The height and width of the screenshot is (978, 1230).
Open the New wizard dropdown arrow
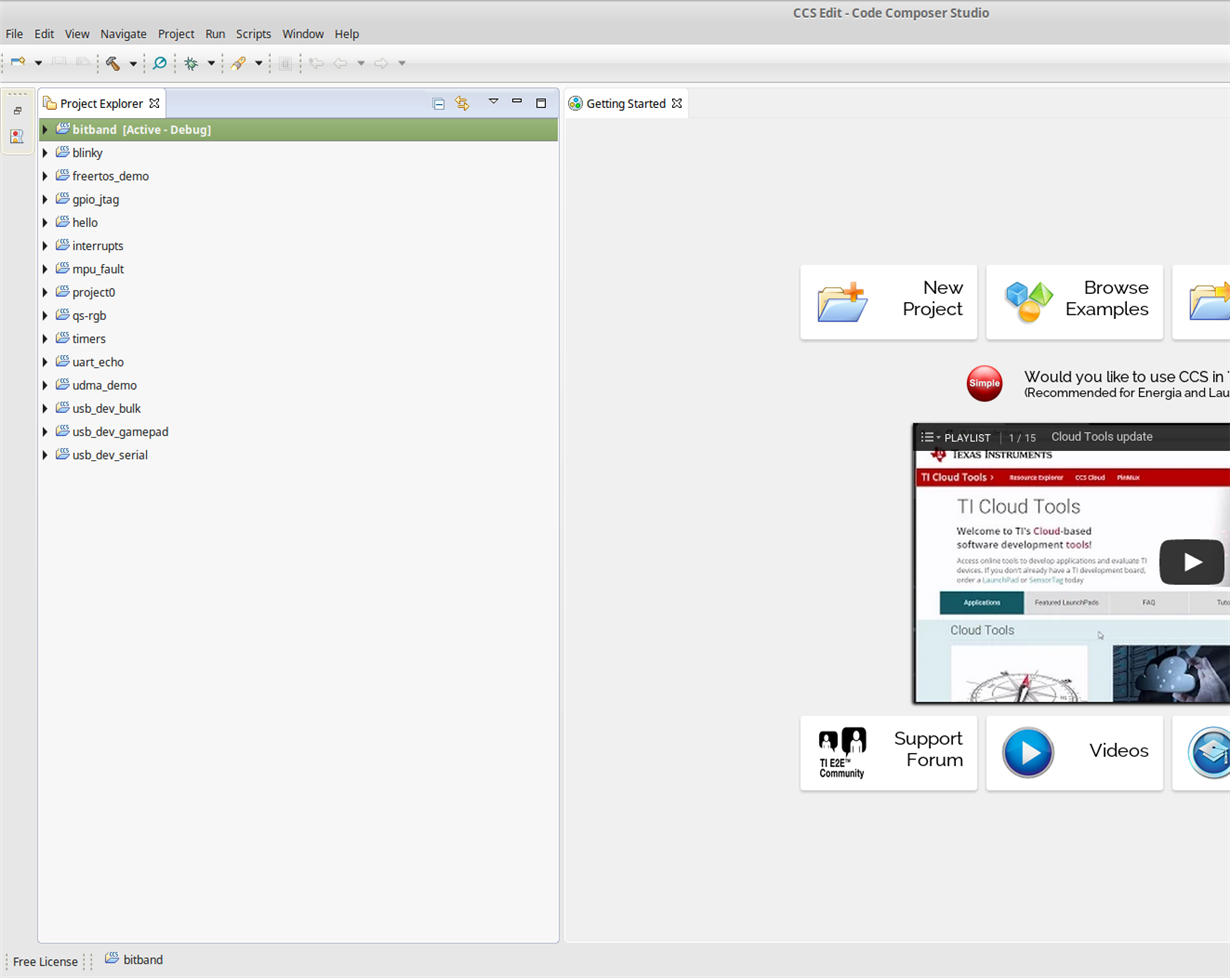click(38, 63)
